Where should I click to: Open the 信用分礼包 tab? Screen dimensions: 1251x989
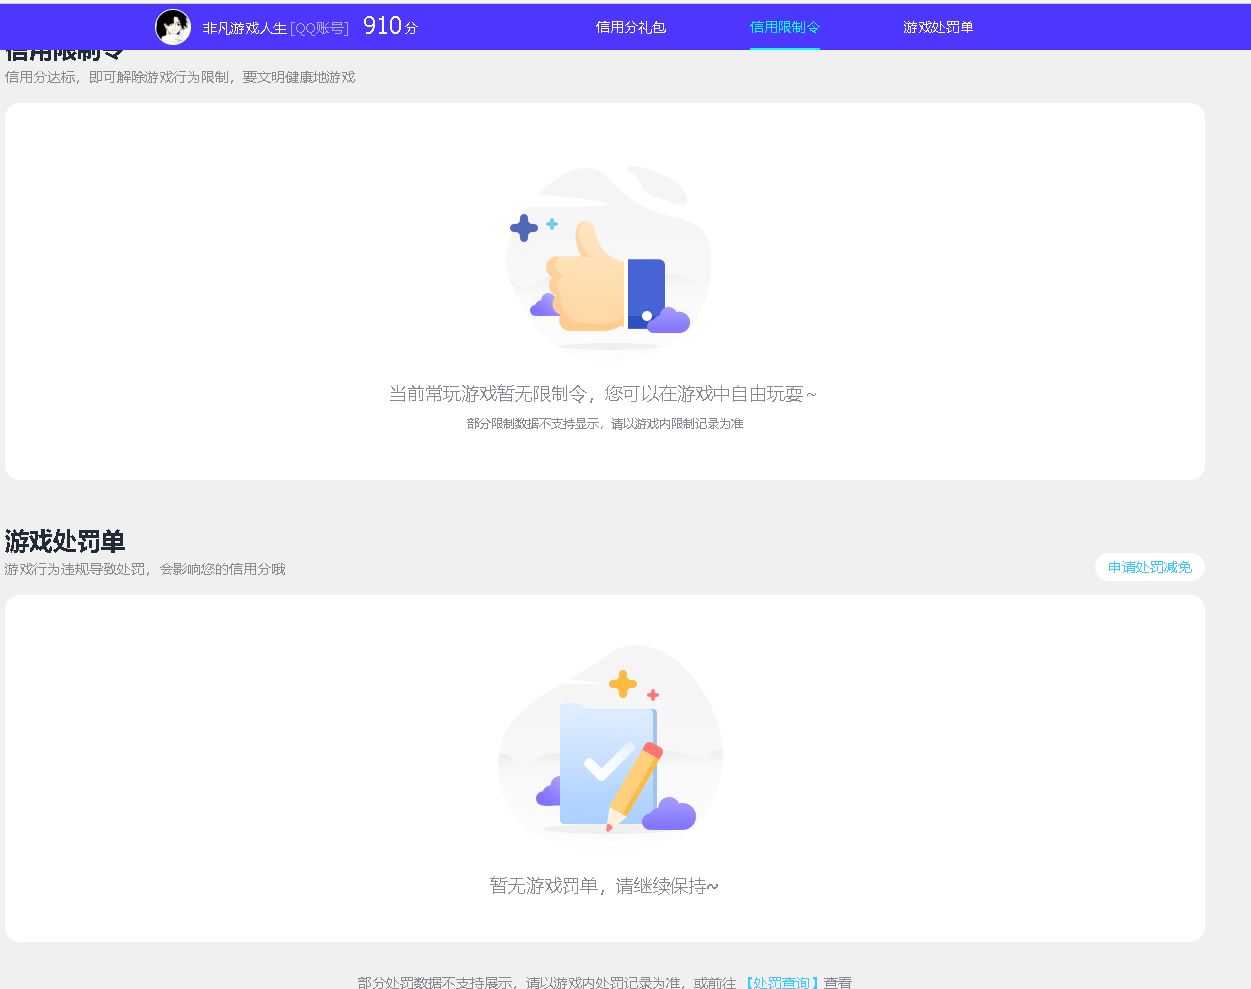coord(630,27)
